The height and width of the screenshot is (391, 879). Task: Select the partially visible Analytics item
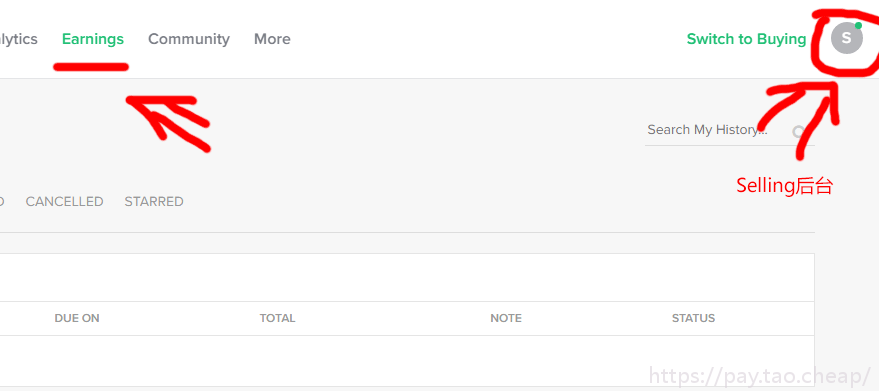(18, 39)
